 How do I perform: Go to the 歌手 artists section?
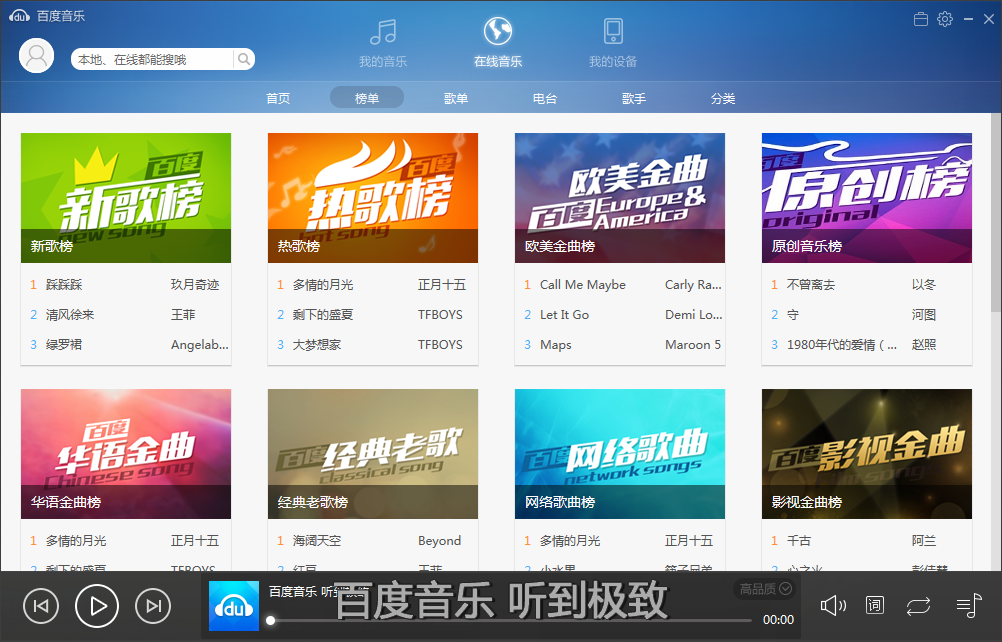[x=634, y=98]
